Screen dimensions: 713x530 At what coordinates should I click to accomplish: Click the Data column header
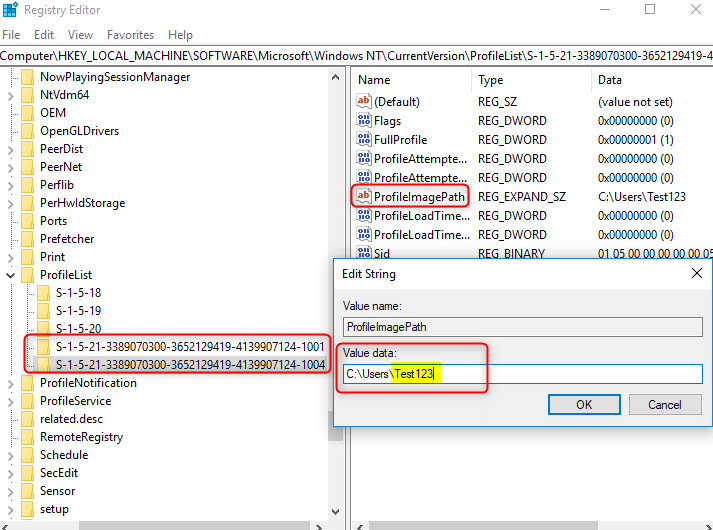[x=609, y=80]
